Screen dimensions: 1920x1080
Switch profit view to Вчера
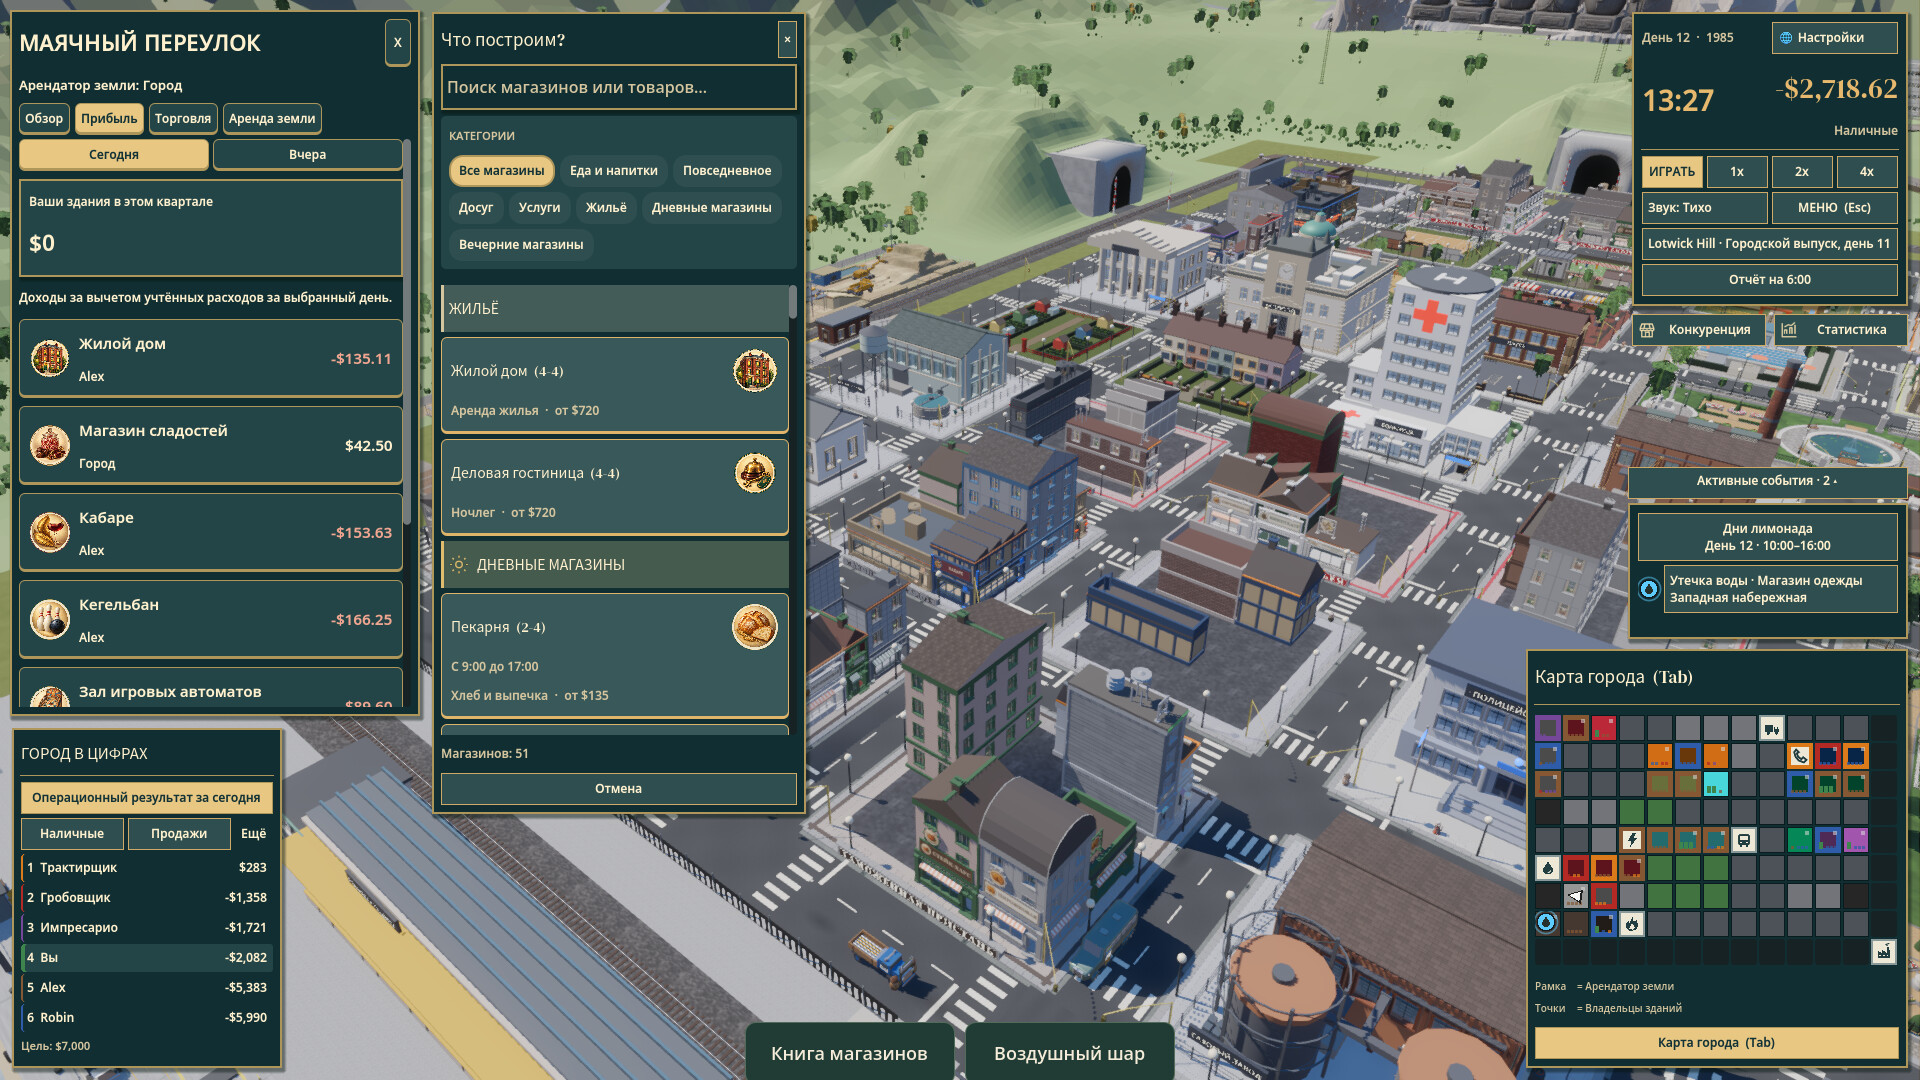tap(307, 154)
